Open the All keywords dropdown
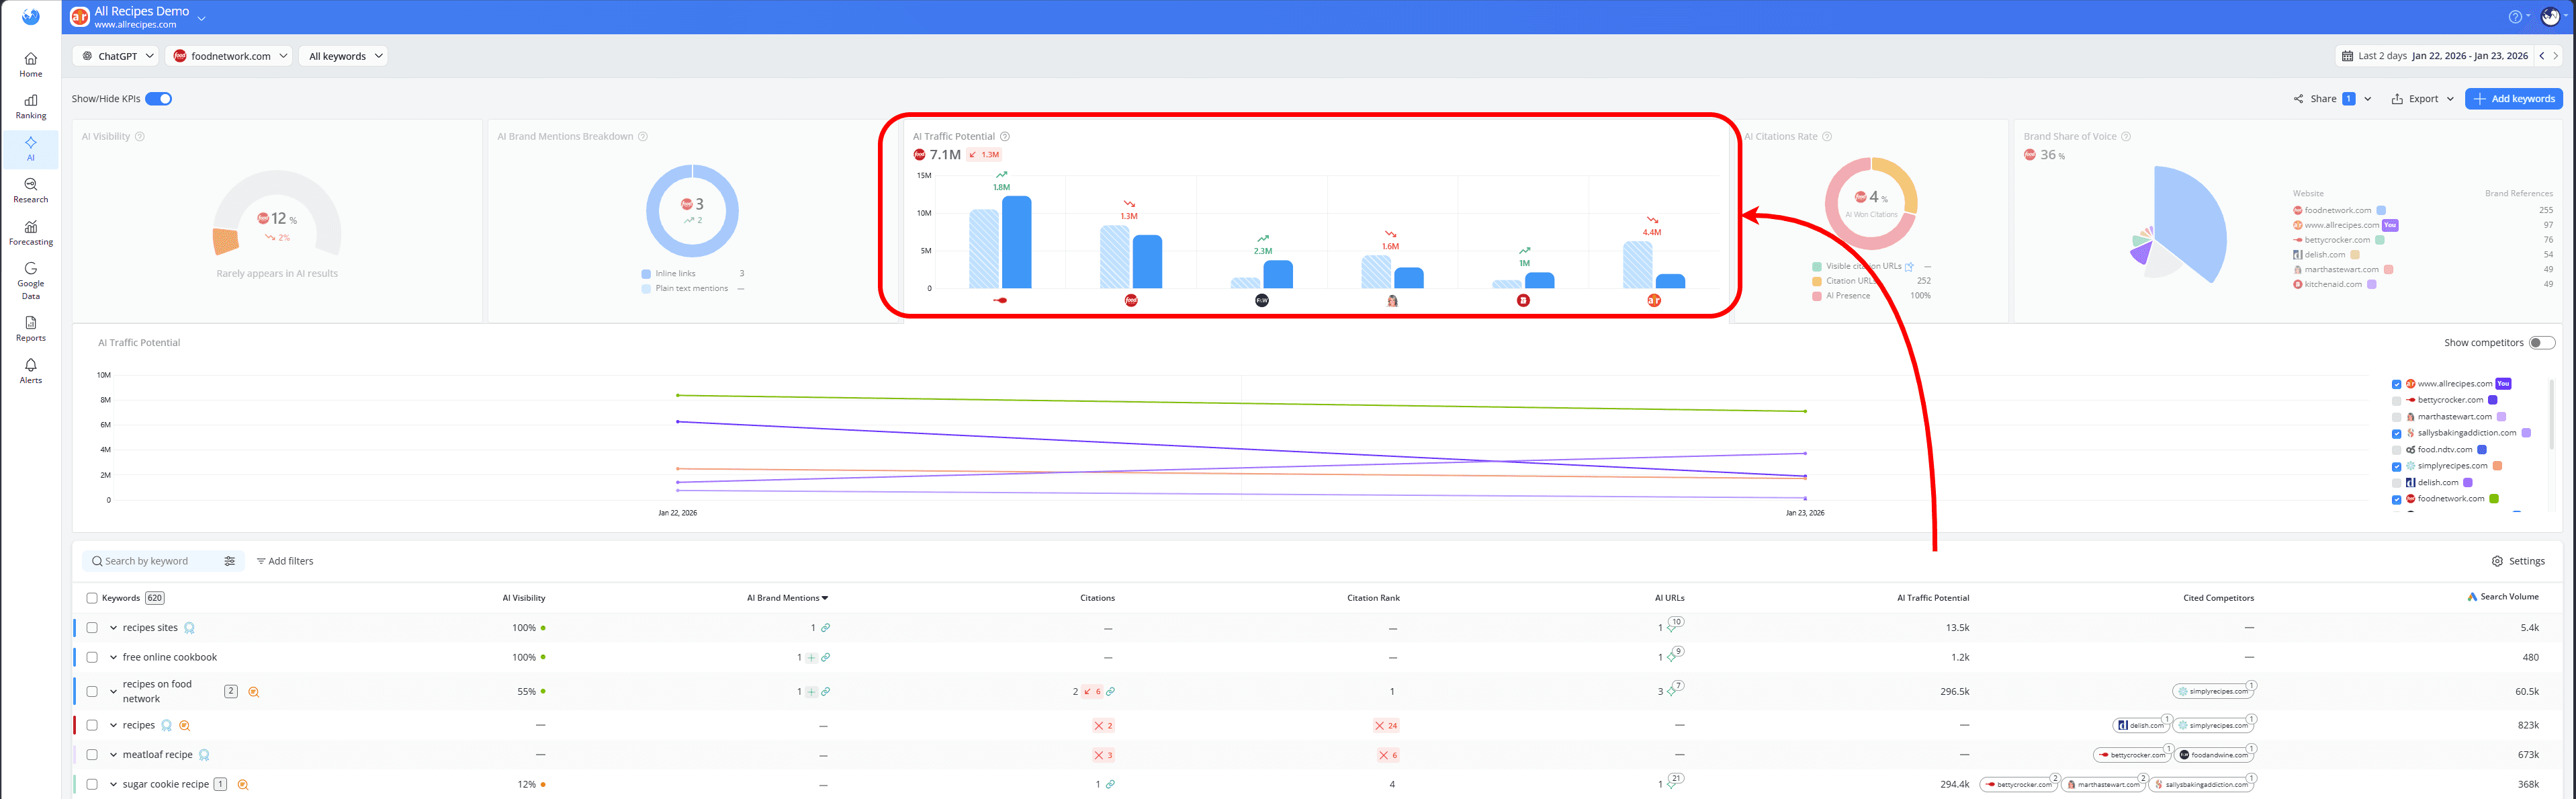Image resolution: width=2576 pixels, height=799 pixels. (x=343, y=56)
